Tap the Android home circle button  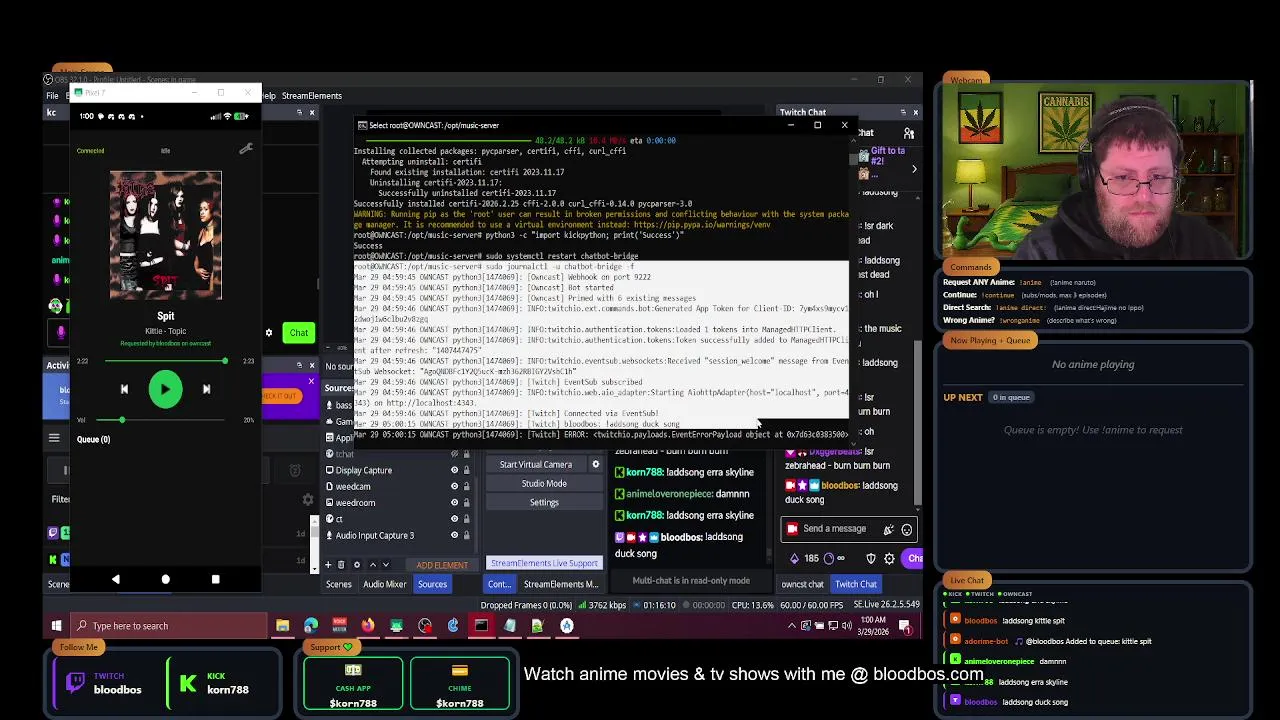pos(165,579)
